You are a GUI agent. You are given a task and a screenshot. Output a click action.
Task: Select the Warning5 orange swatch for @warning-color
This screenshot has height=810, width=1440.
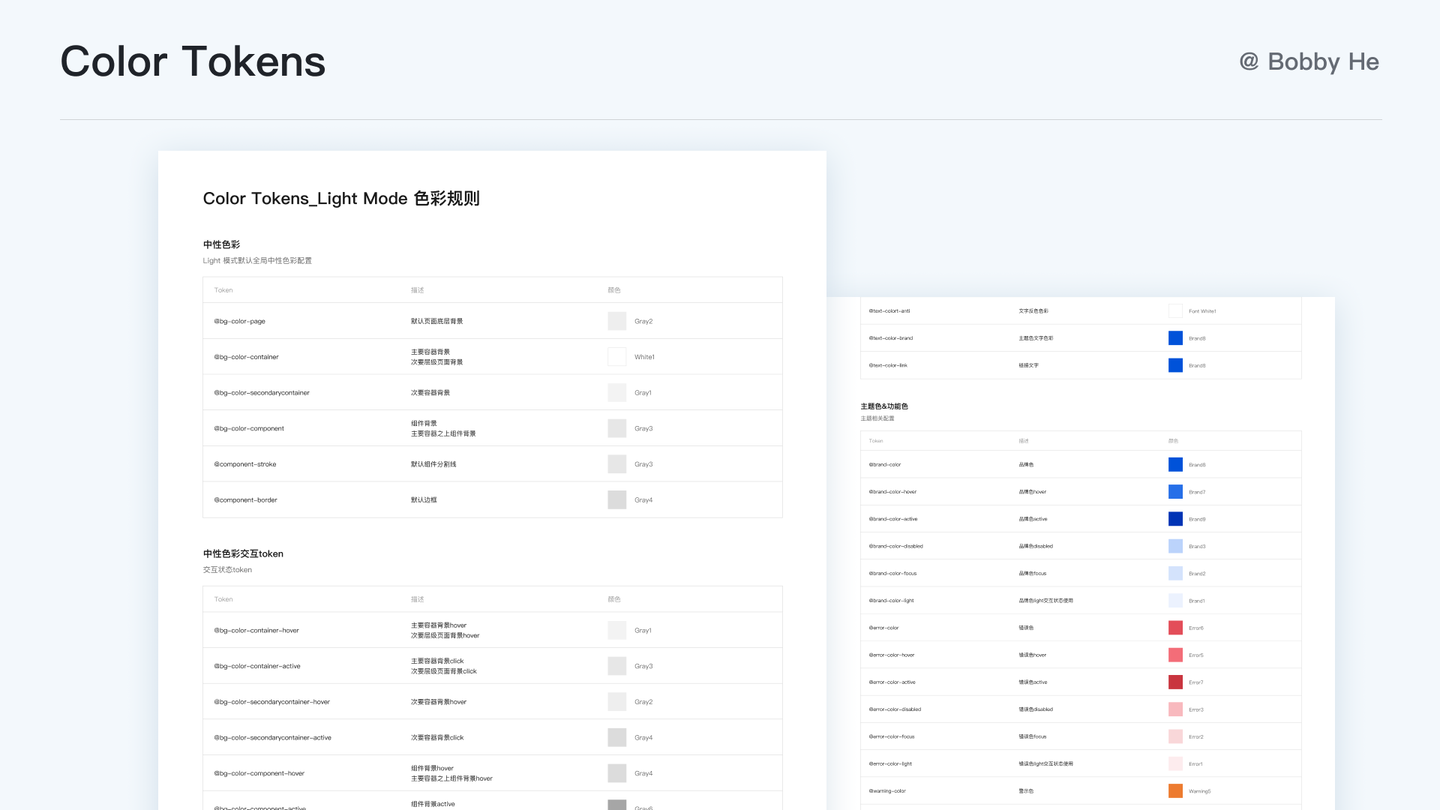pyautogui.click(x=1175, y=790)
